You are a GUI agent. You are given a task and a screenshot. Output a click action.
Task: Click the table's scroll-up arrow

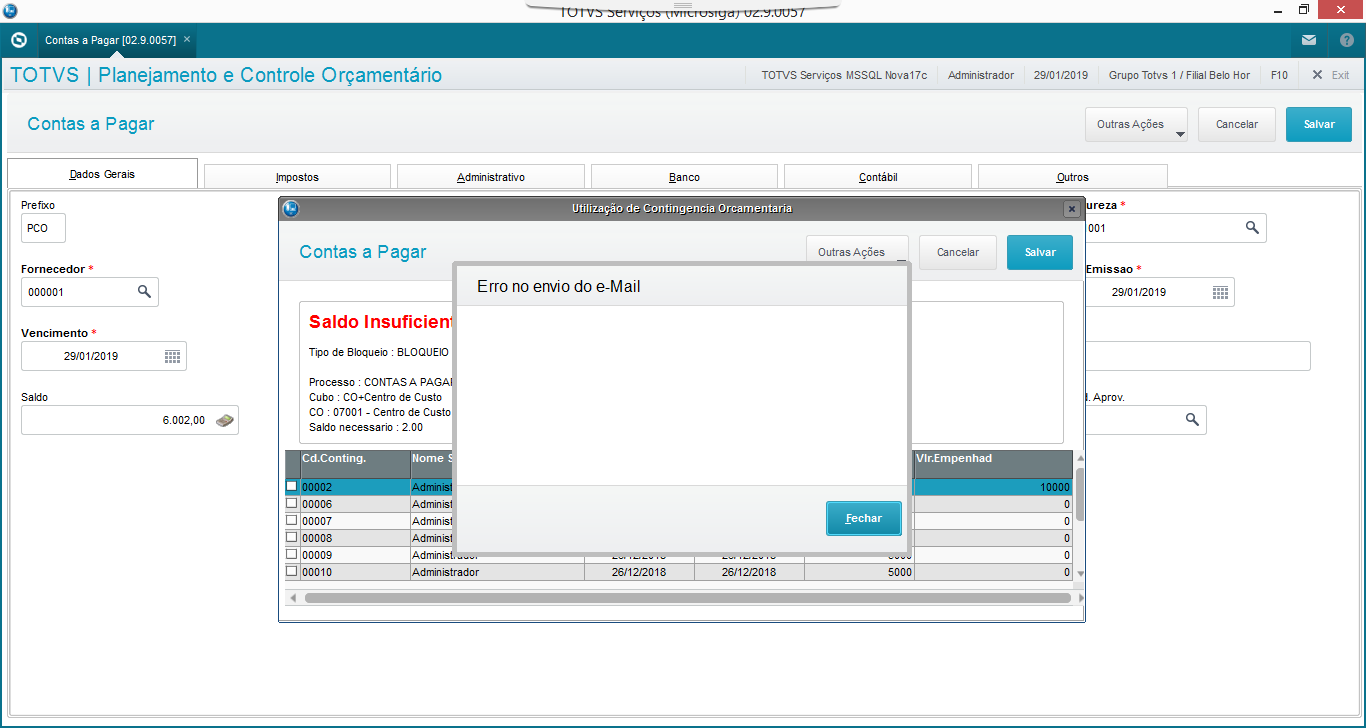click(1080, 458)
